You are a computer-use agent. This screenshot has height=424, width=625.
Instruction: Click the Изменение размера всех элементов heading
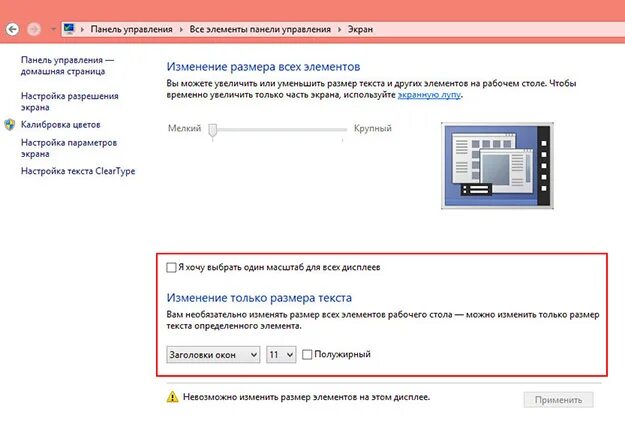pos(263,67)
